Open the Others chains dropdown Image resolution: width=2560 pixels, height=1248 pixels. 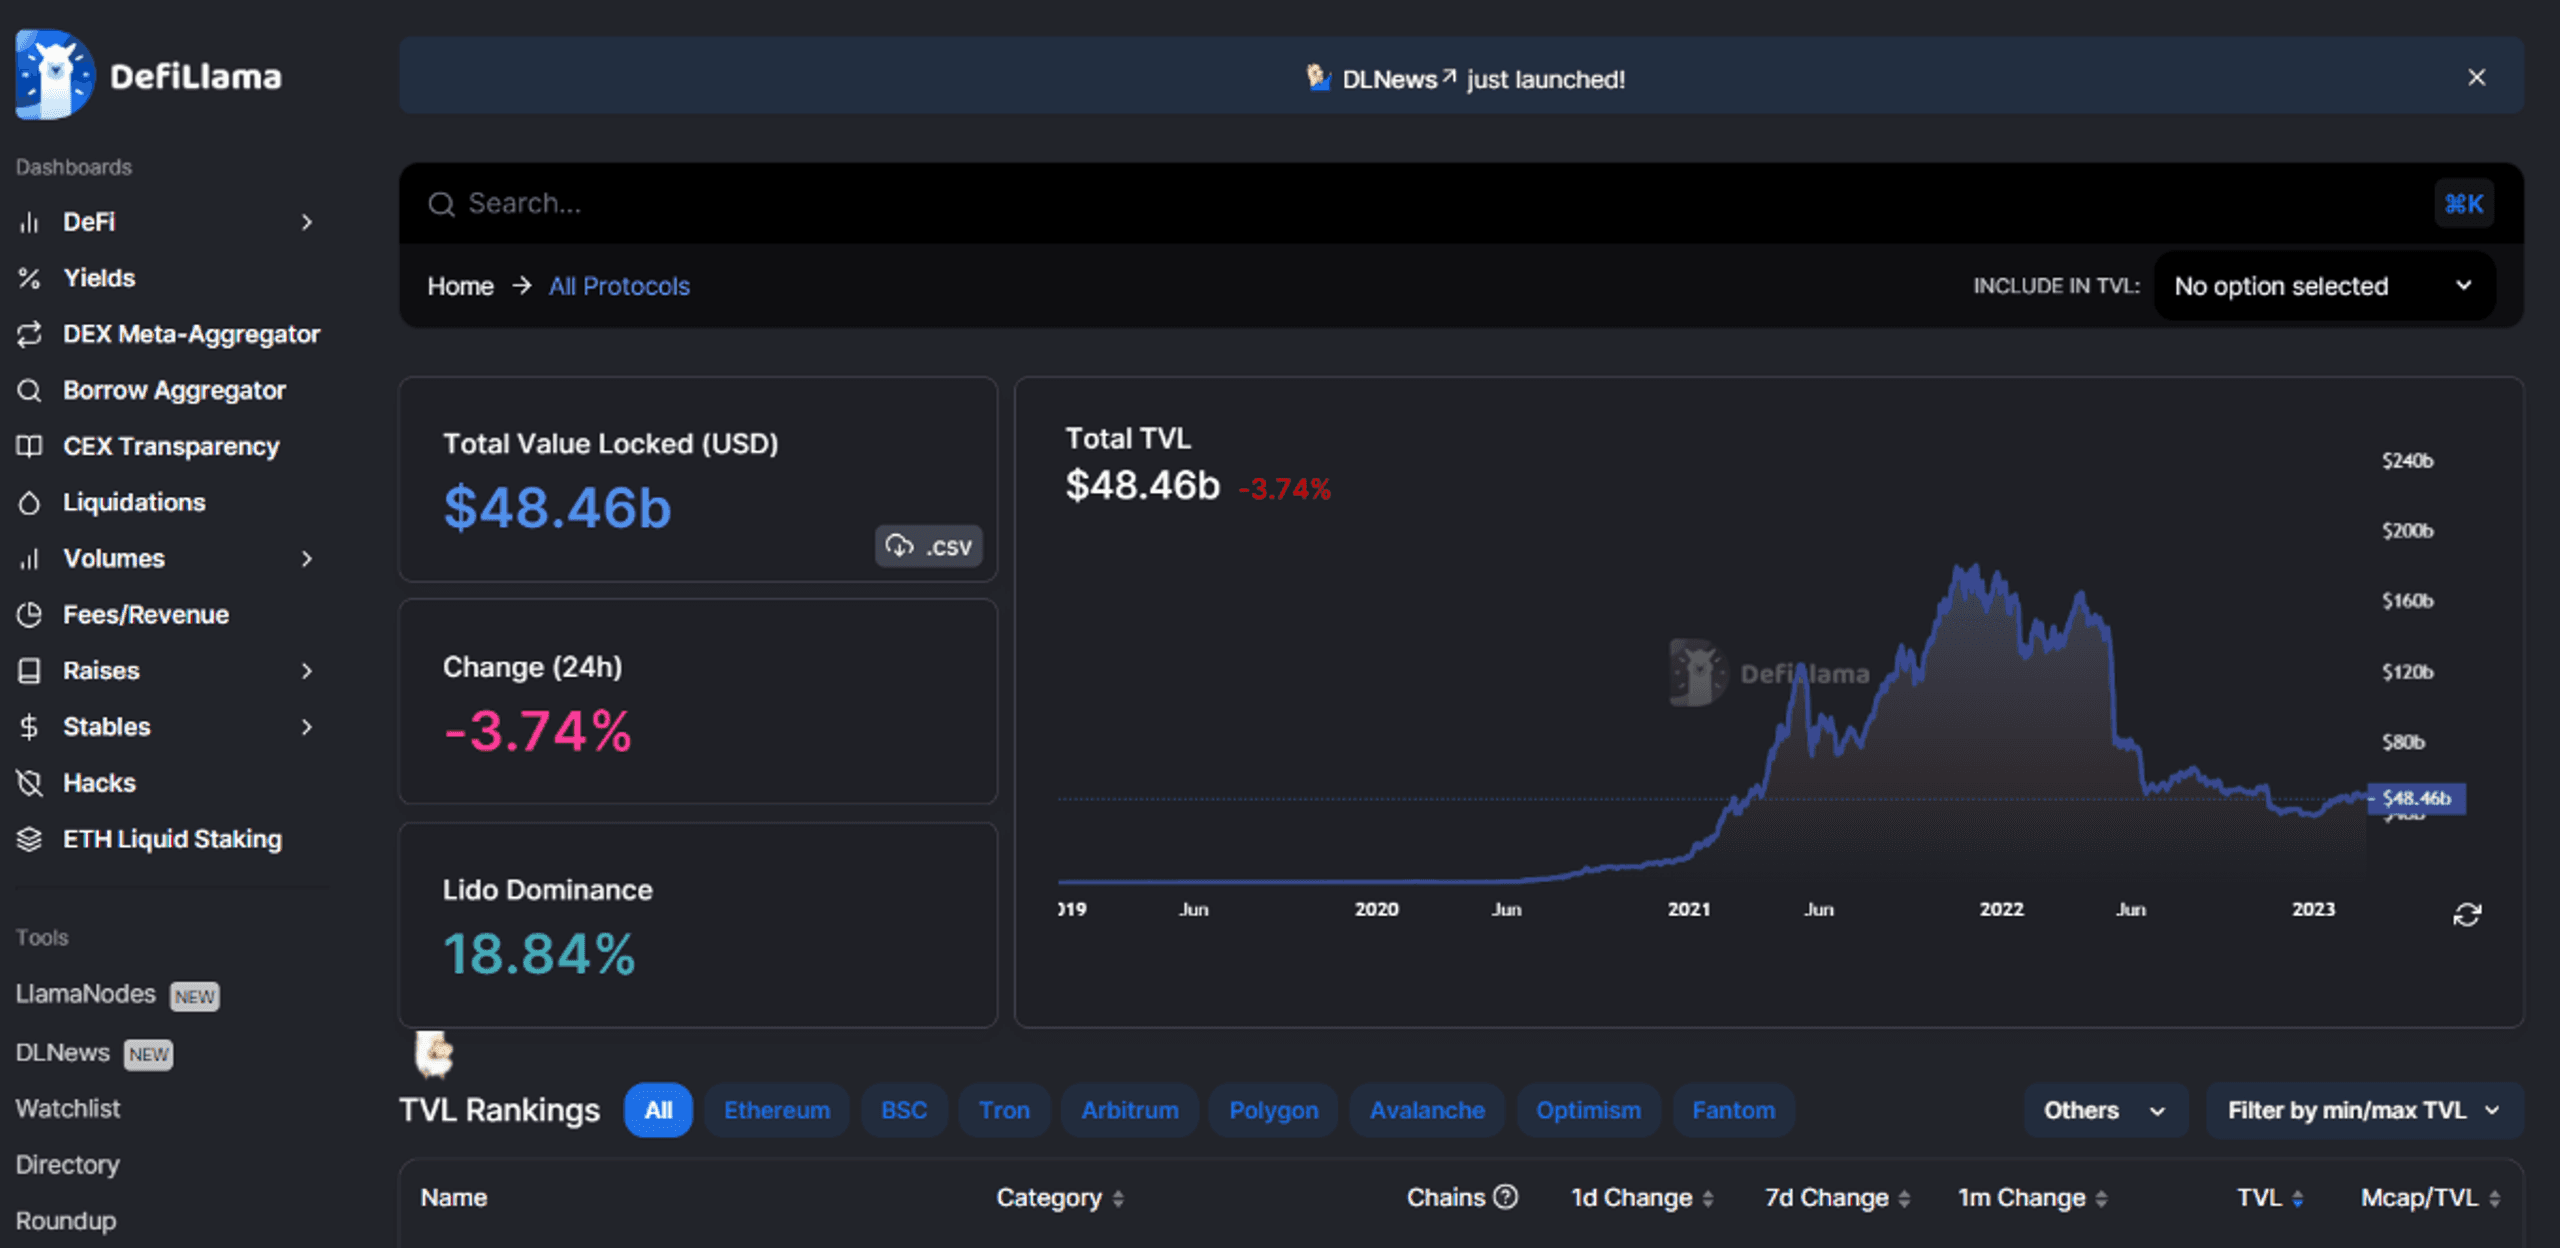click(x=2105, y=1110)
